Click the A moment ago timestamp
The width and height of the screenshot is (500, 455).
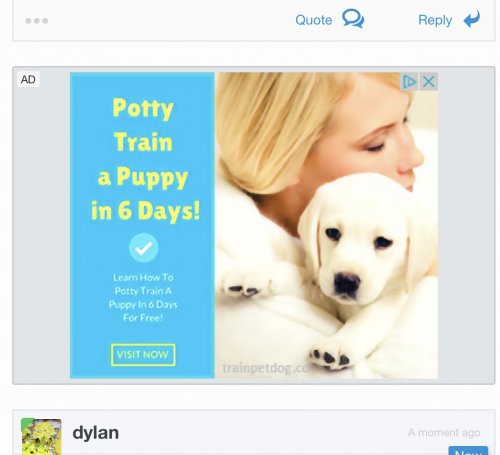[444, 432]
